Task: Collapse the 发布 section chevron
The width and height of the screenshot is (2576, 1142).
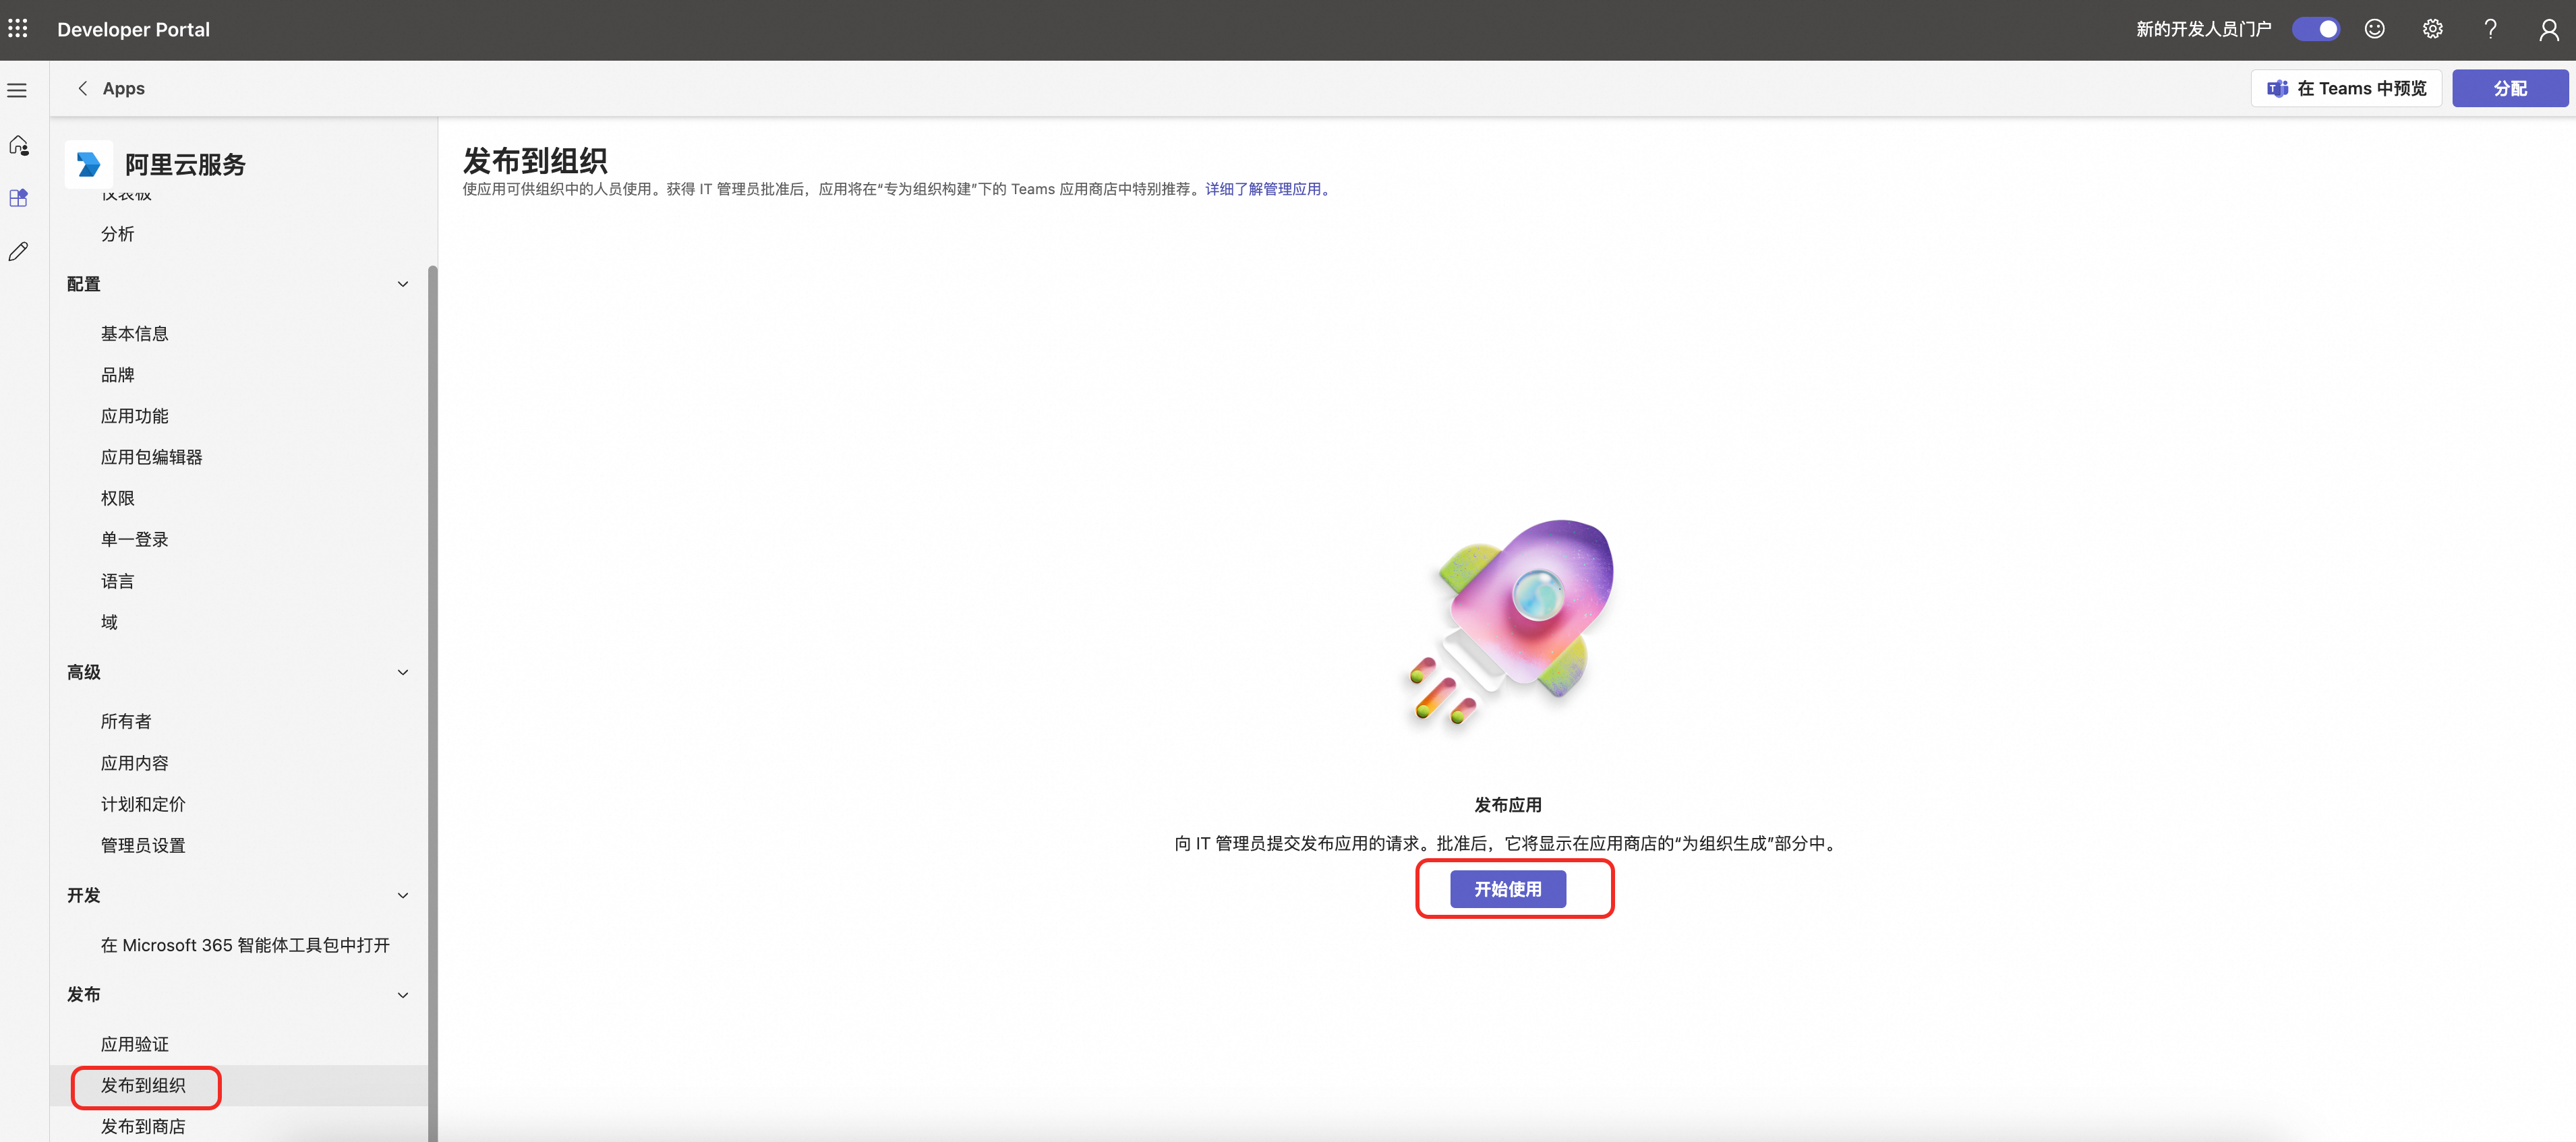Action: pos(403,994)
